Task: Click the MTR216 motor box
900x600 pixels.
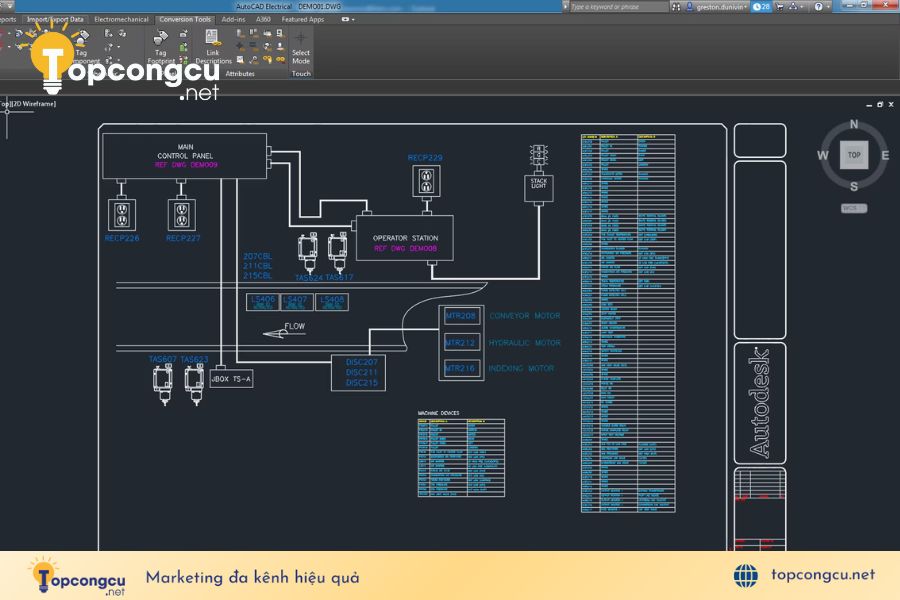Action: (x=461, y=369)
